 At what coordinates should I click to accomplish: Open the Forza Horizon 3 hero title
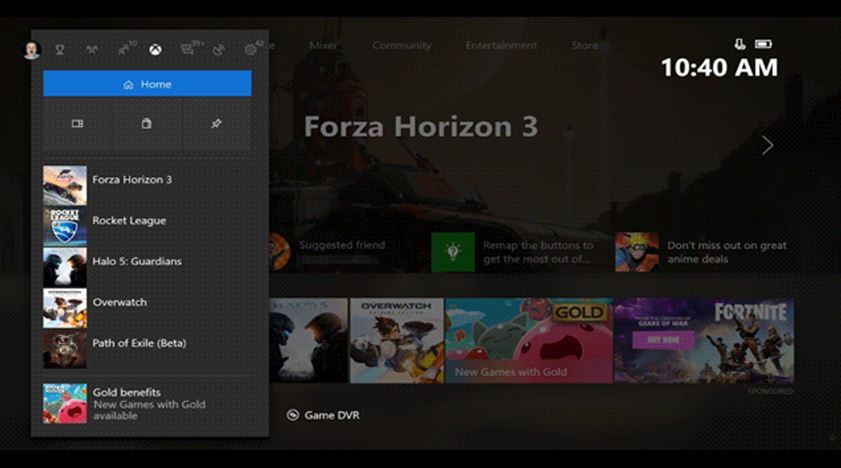[x=421, y=127]
